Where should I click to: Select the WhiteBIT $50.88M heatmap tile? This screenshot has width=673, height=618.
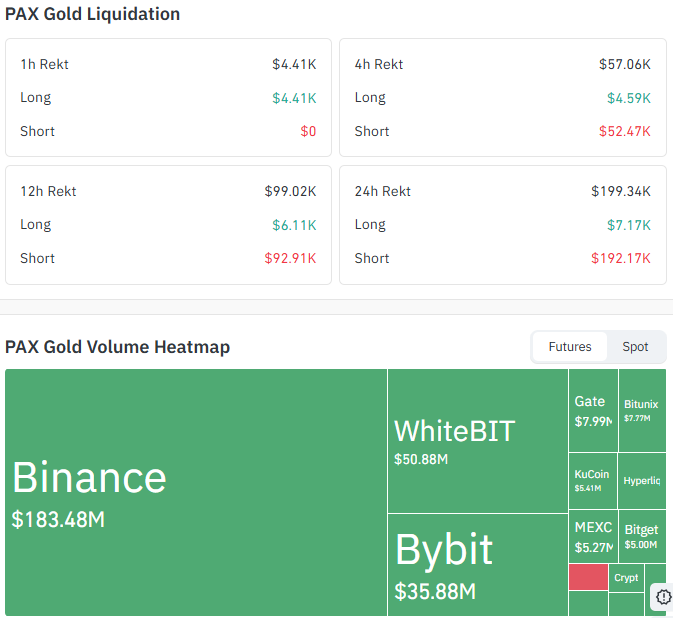click(x=478, y=441)
